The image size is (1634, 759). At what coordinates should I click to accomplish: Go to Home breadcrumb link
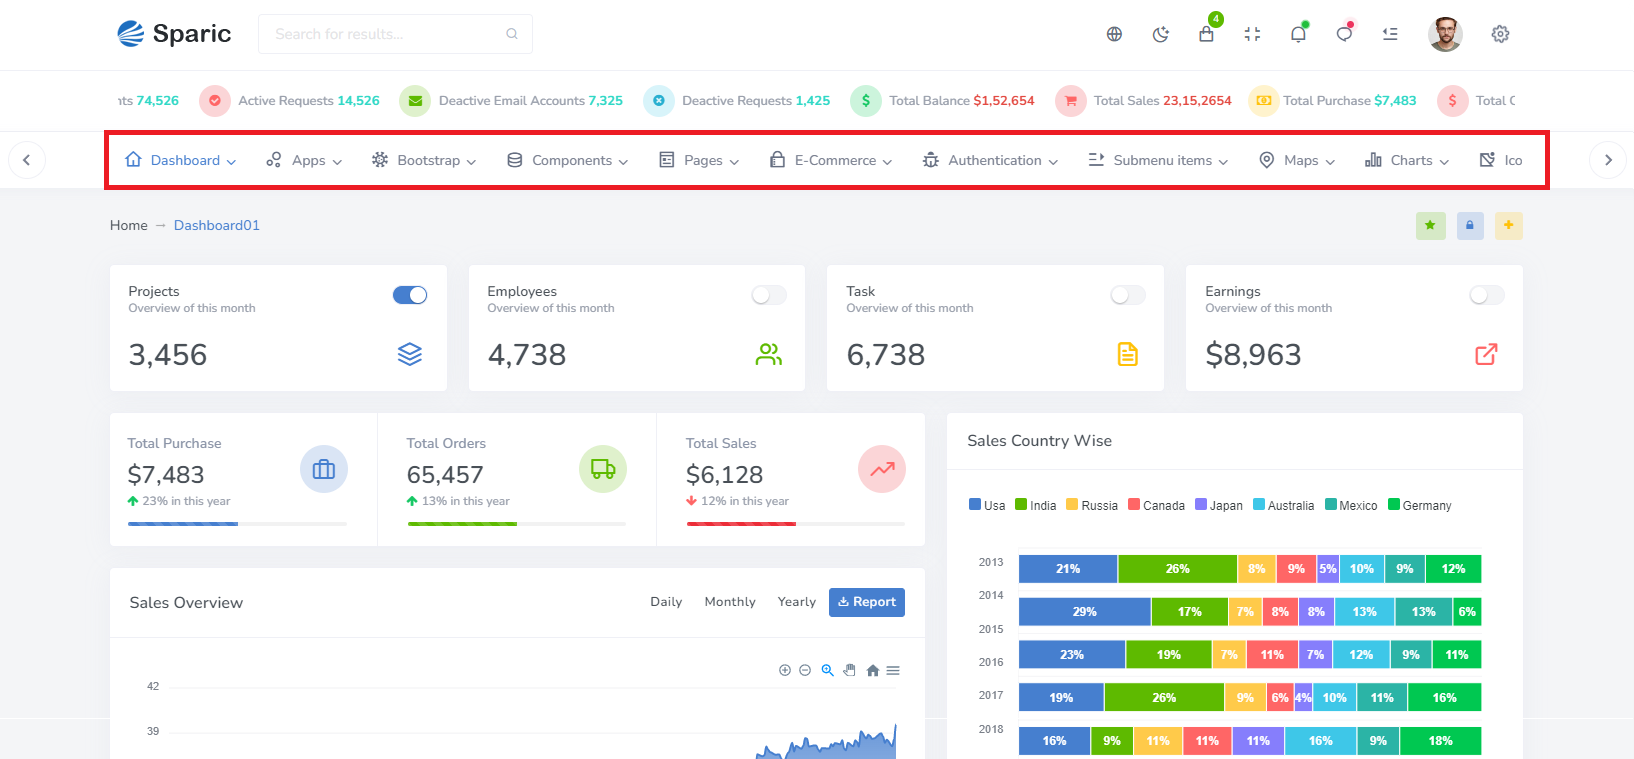click(129, 226)
